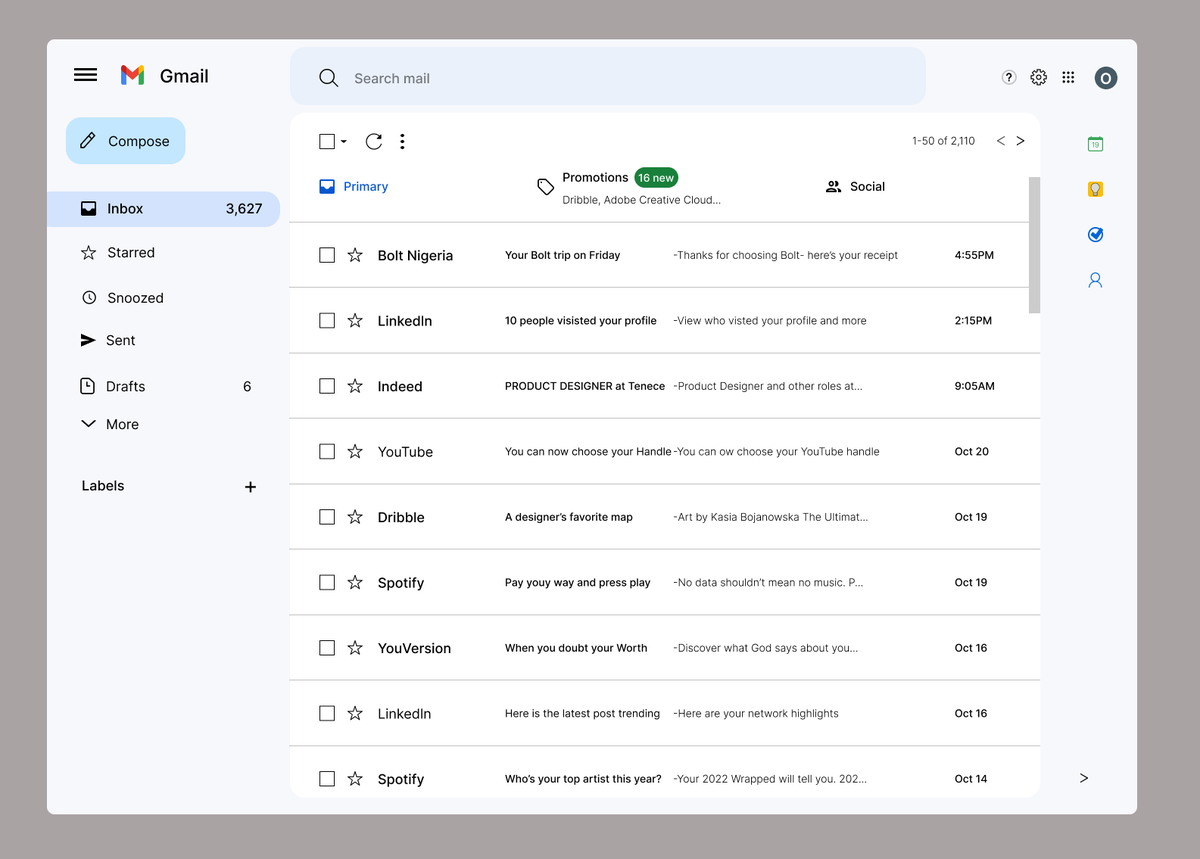Select the YouTube email checkbox
1200x859 pixels.
pos(327,451)
